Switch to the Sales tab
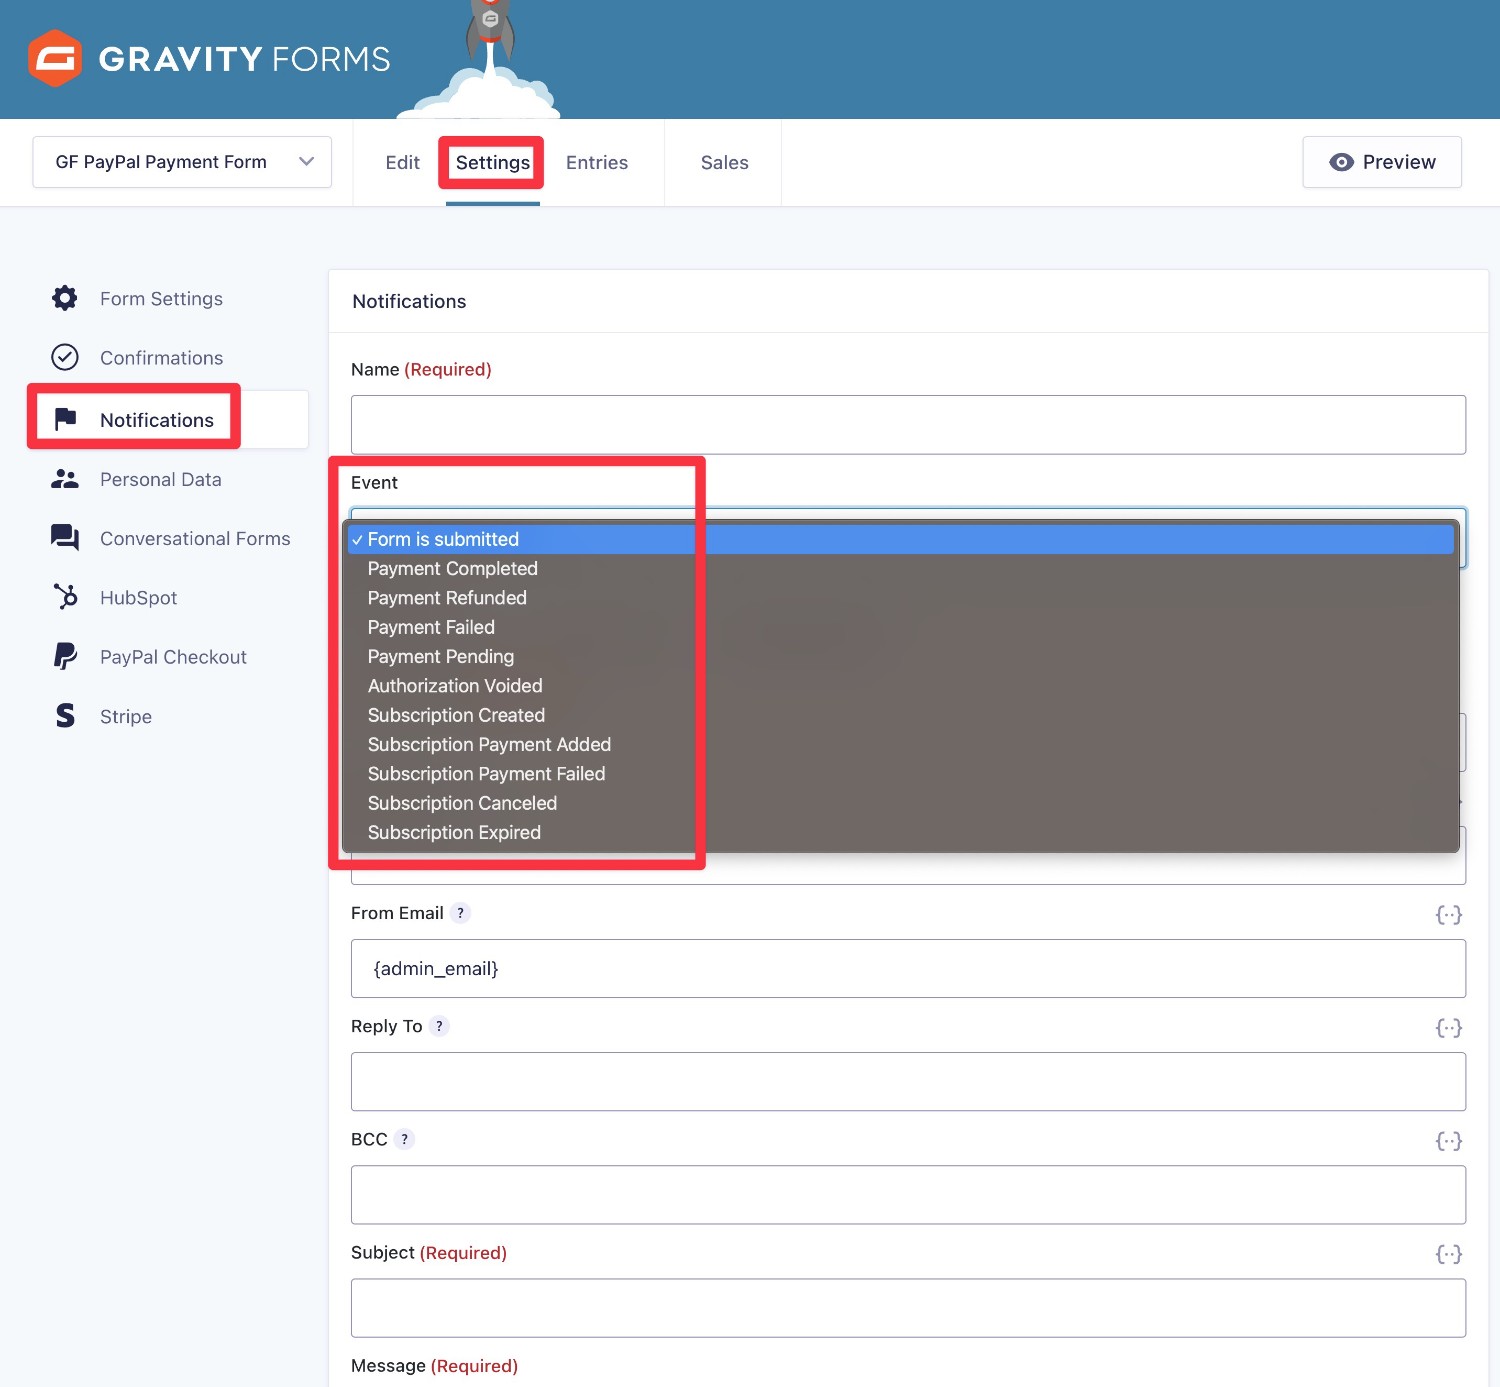This screenshot has height=1387, width=1500. pyautogui.click(x=724, y=162)
